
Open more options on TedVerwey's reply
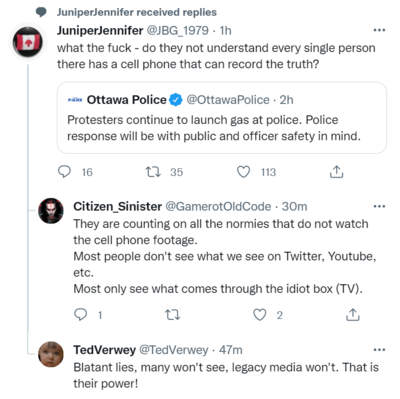379,350
